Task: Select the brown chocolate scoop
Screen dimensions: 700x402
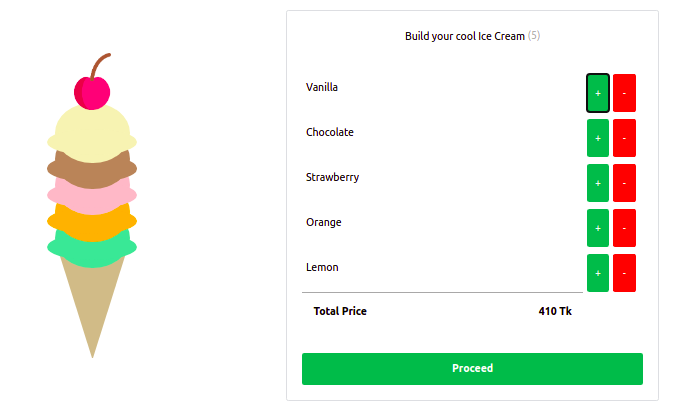Action: (x=91, y=166)
